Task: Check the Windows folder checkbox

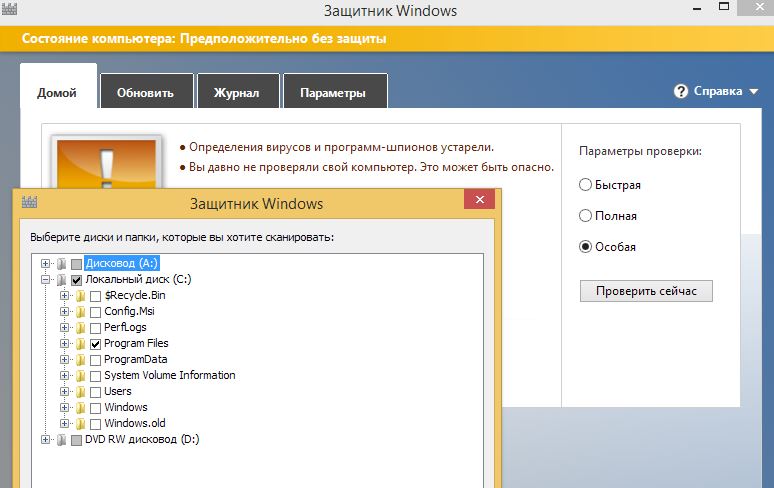Action: 96,408
